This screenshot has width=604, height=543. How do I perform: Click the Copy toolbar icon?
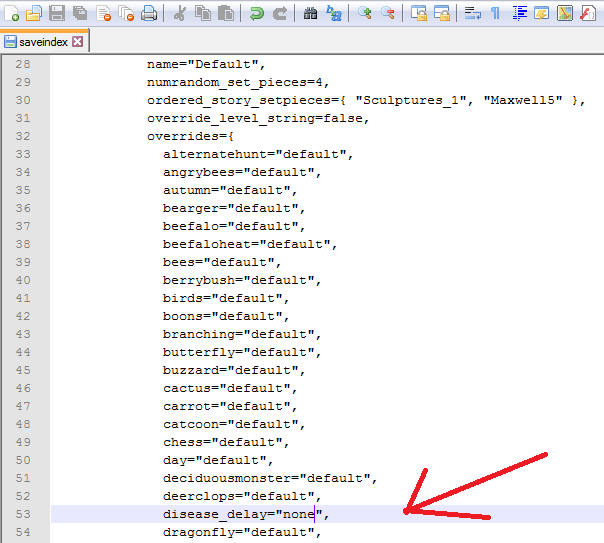coord(203,13)
